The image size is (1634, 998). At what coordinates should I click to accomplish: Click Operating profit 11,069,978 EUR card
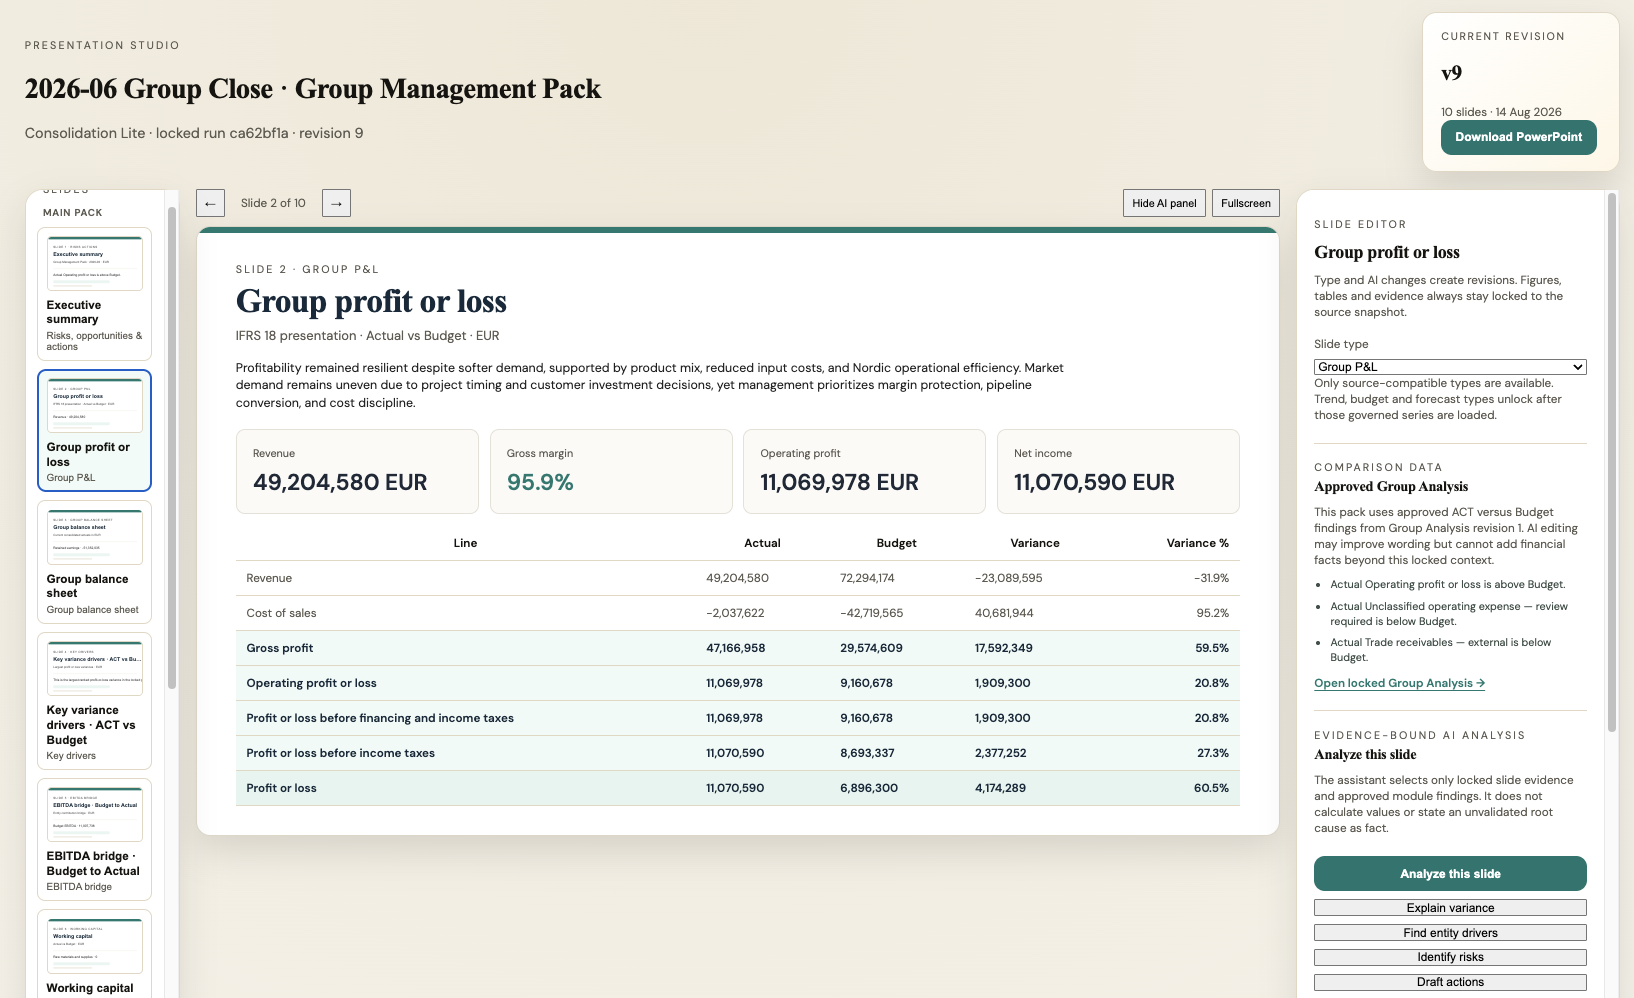coord(864,472)
